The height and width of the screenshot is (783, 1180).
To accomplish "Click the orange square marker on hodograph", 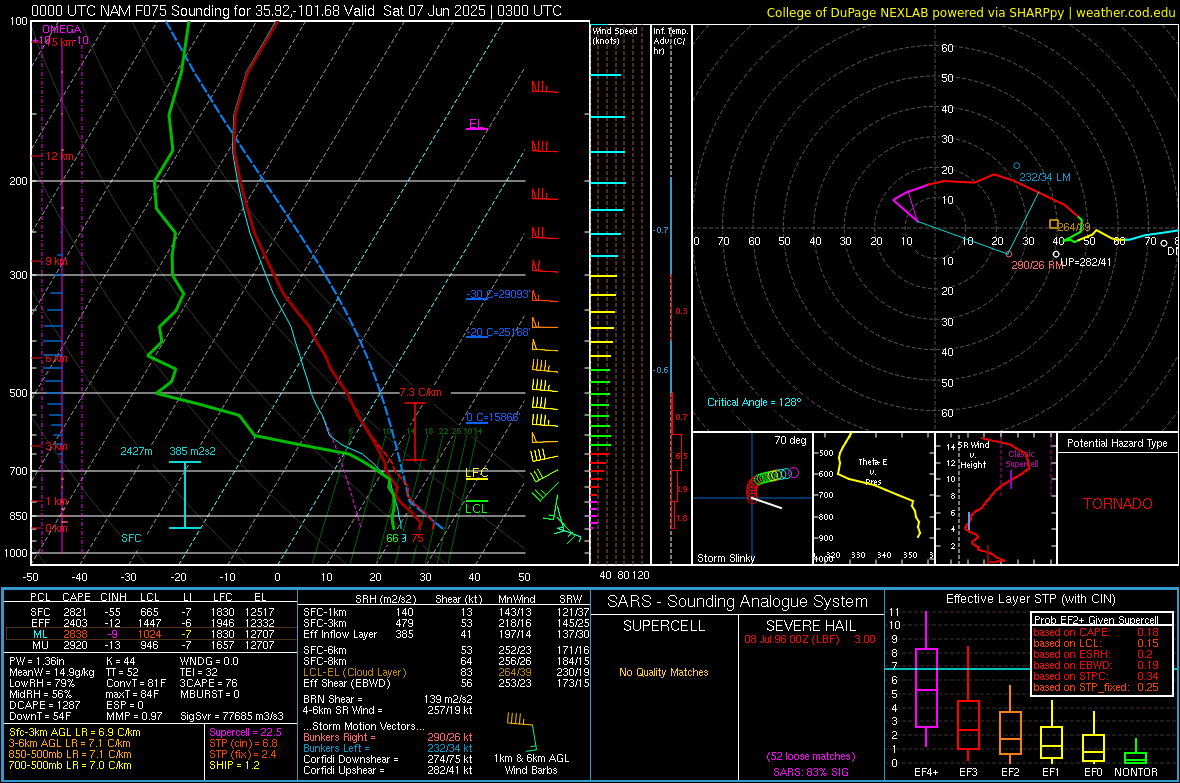I will 1054,224.
